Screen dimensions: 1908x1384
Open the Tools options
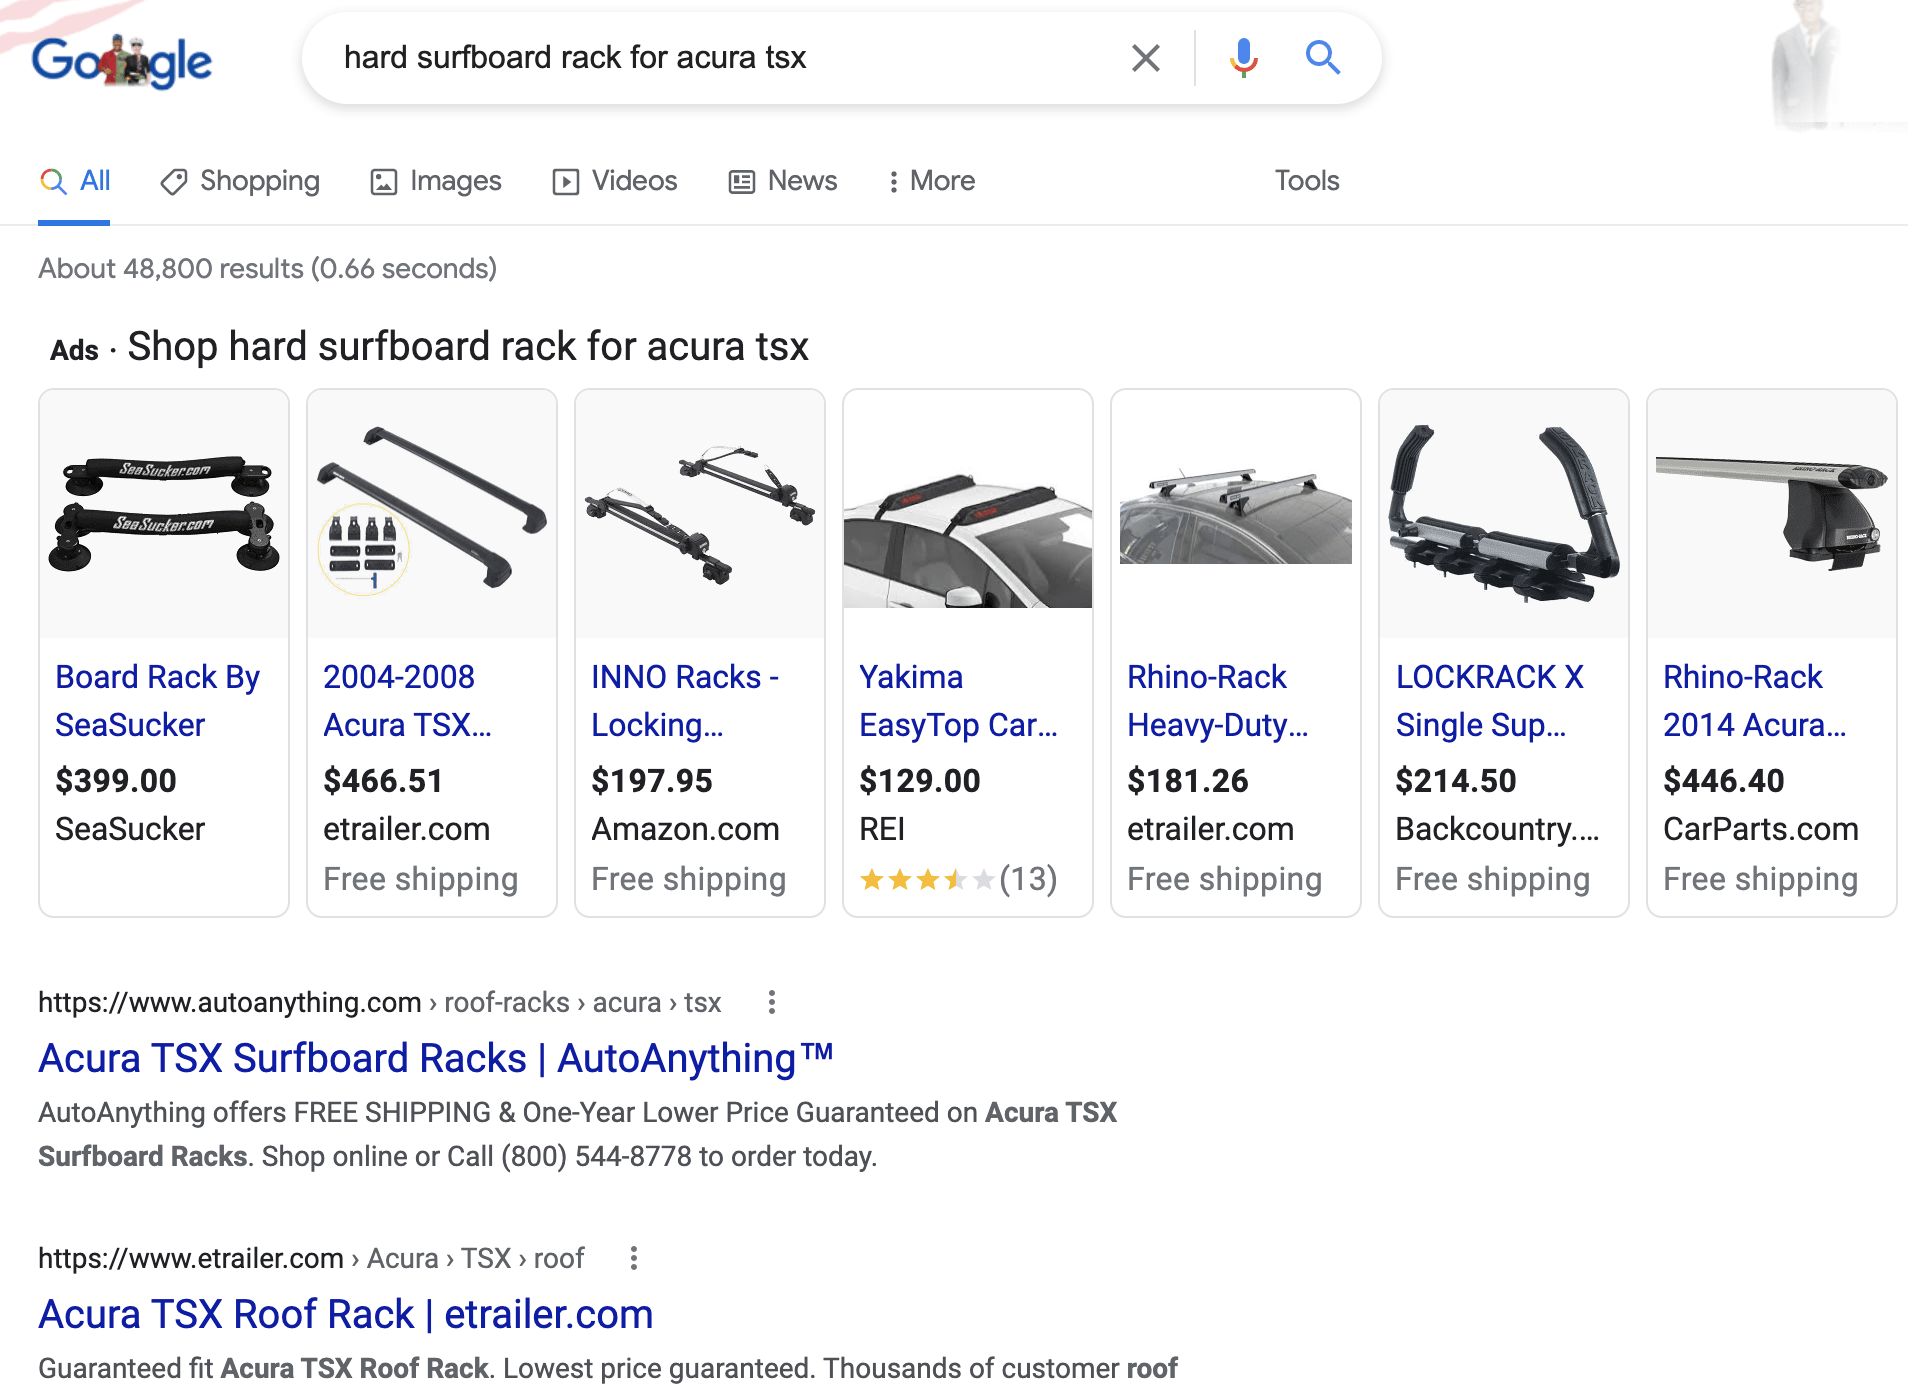tap(1306, 181)
